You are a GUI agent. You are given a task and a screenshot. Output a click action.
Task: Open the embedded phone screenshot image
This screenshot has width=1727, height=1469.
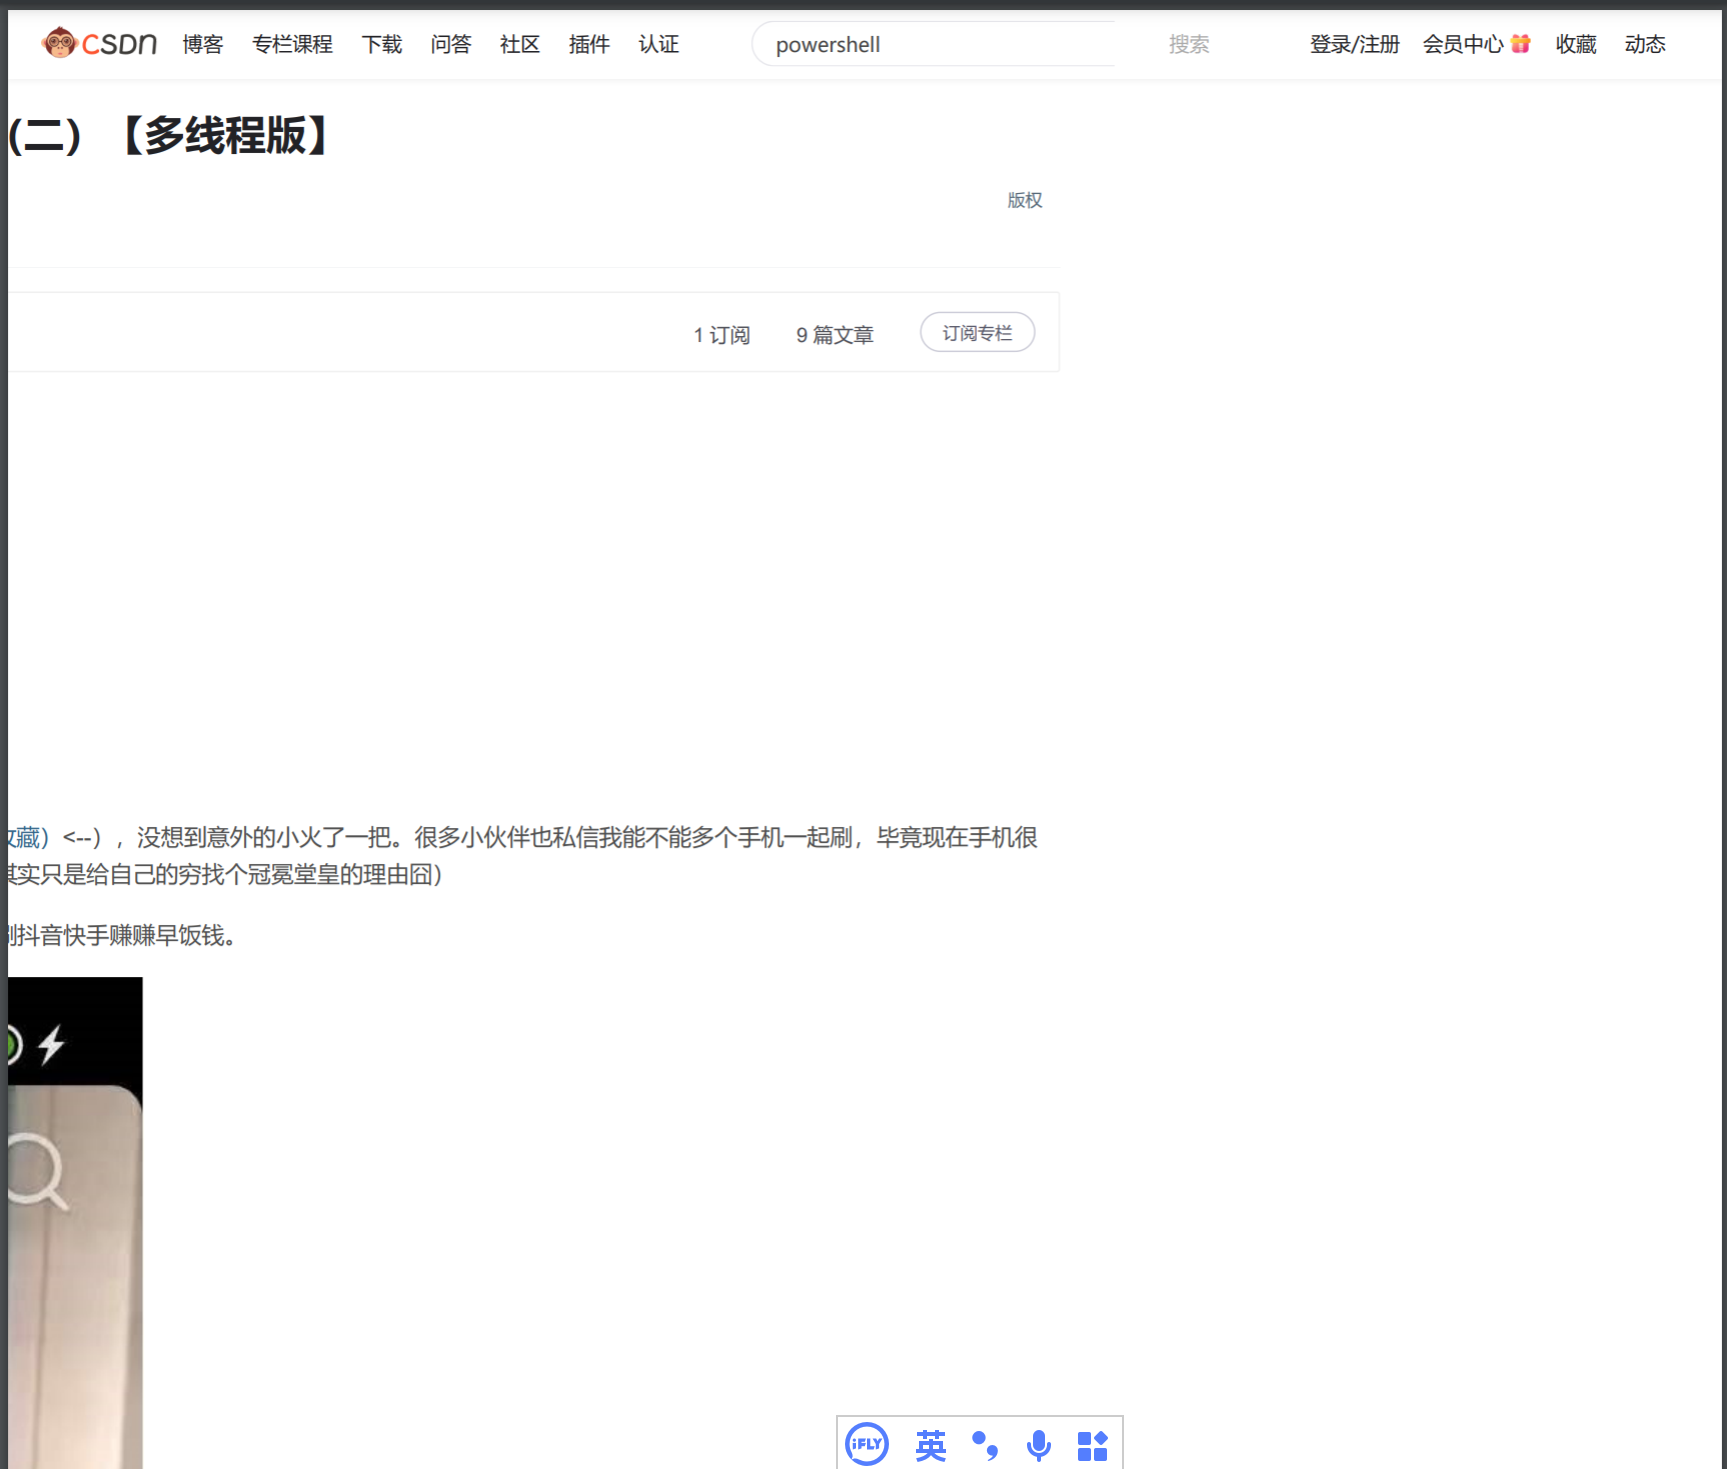[75, 1222]
